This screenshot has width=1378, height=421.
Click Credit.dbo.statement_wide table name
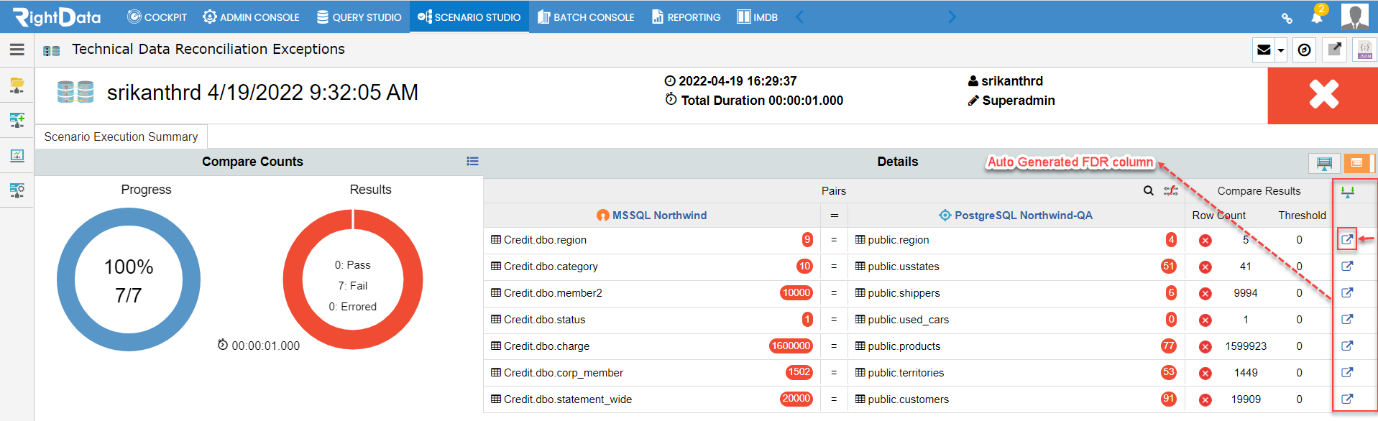568,399
